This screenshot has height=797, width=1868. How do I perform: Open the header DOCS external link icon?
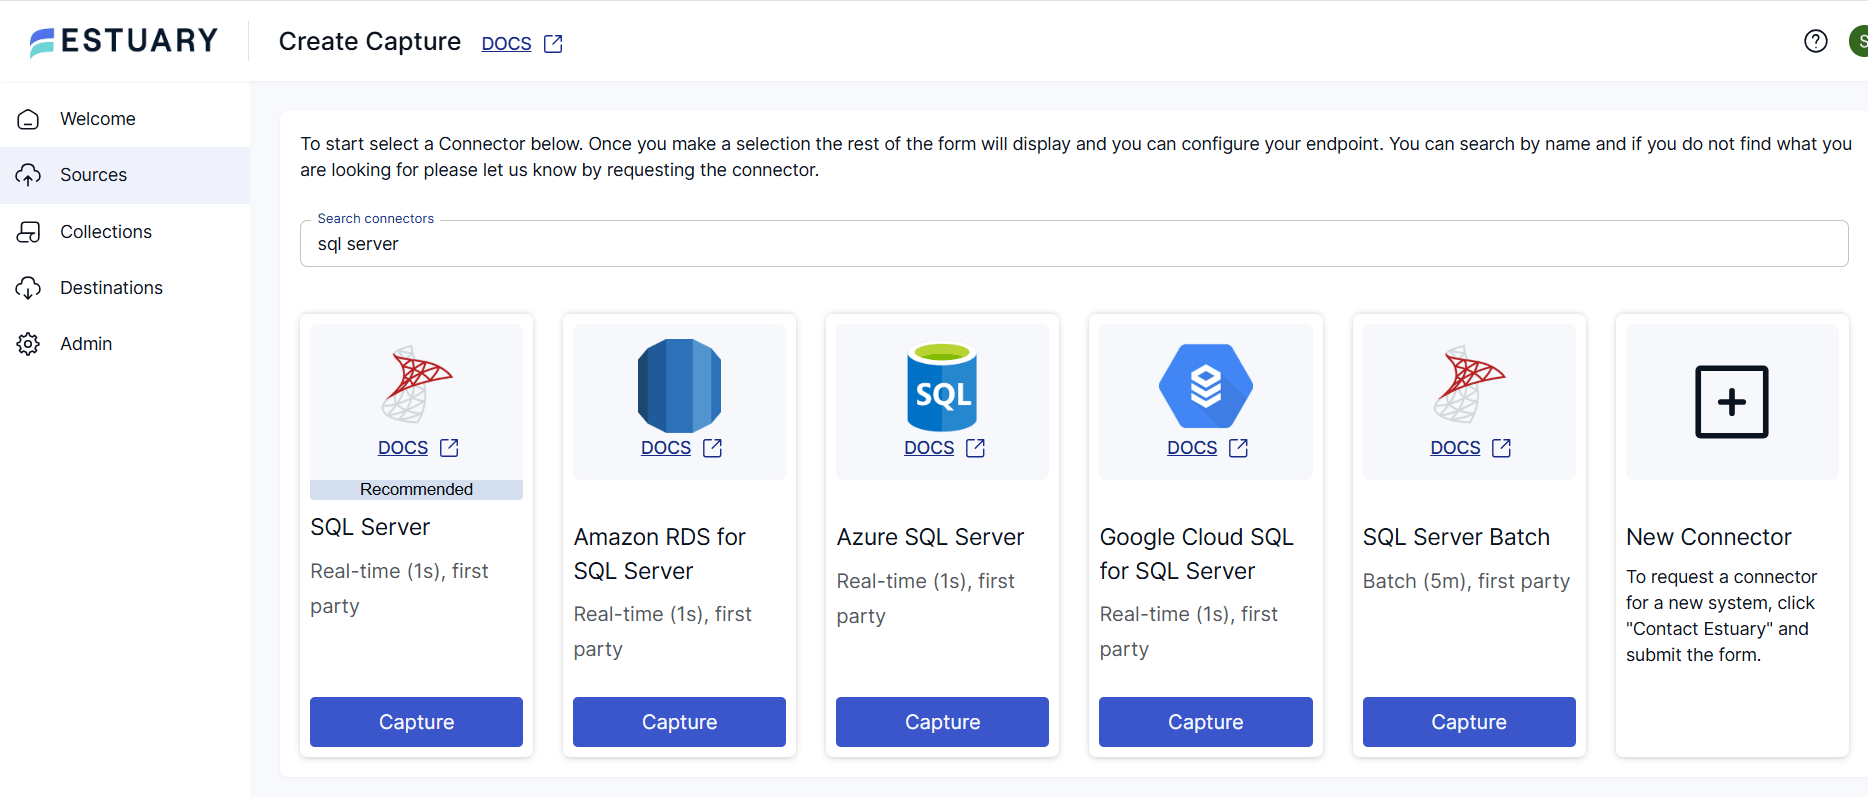coord(553,44)
